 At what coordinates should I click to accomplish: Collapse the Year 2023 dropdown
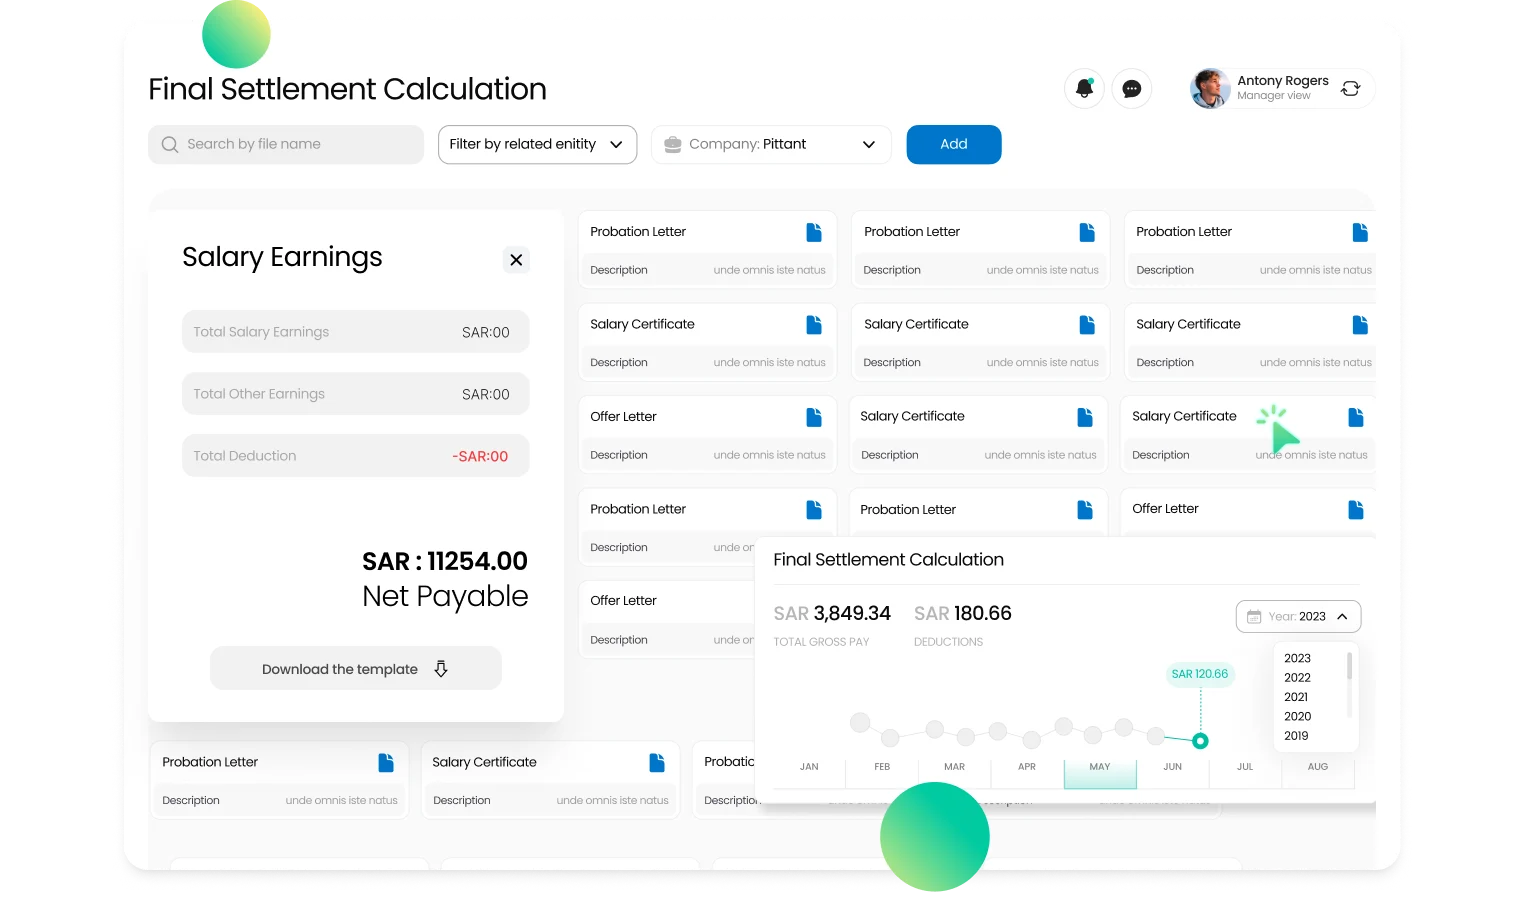coord(1342,617)
